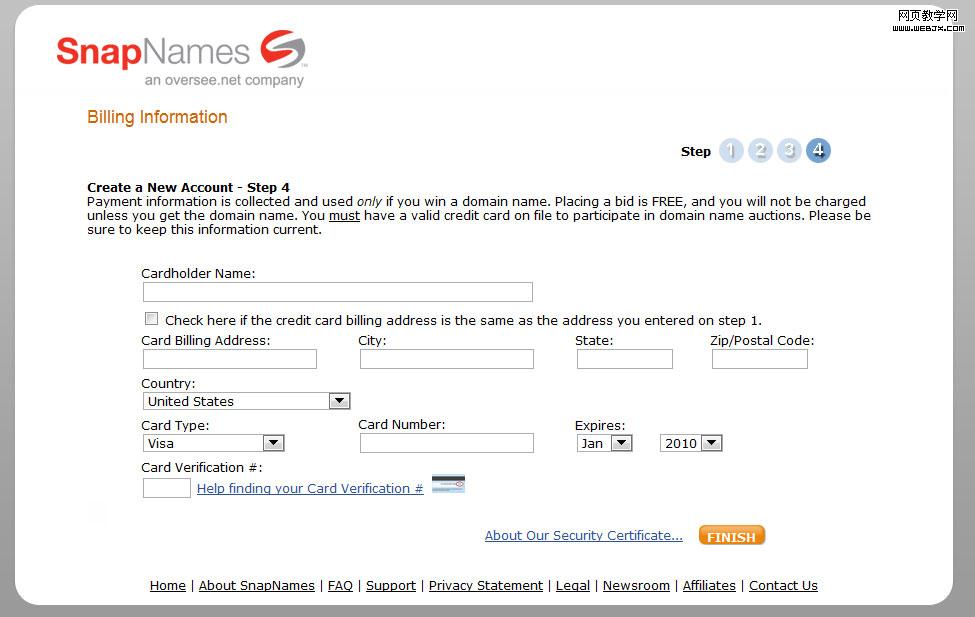Image resolution: width=975 pixels, height=617 pixels.
Task: Open About Our Security Certificate link
Action: (583, 536)
